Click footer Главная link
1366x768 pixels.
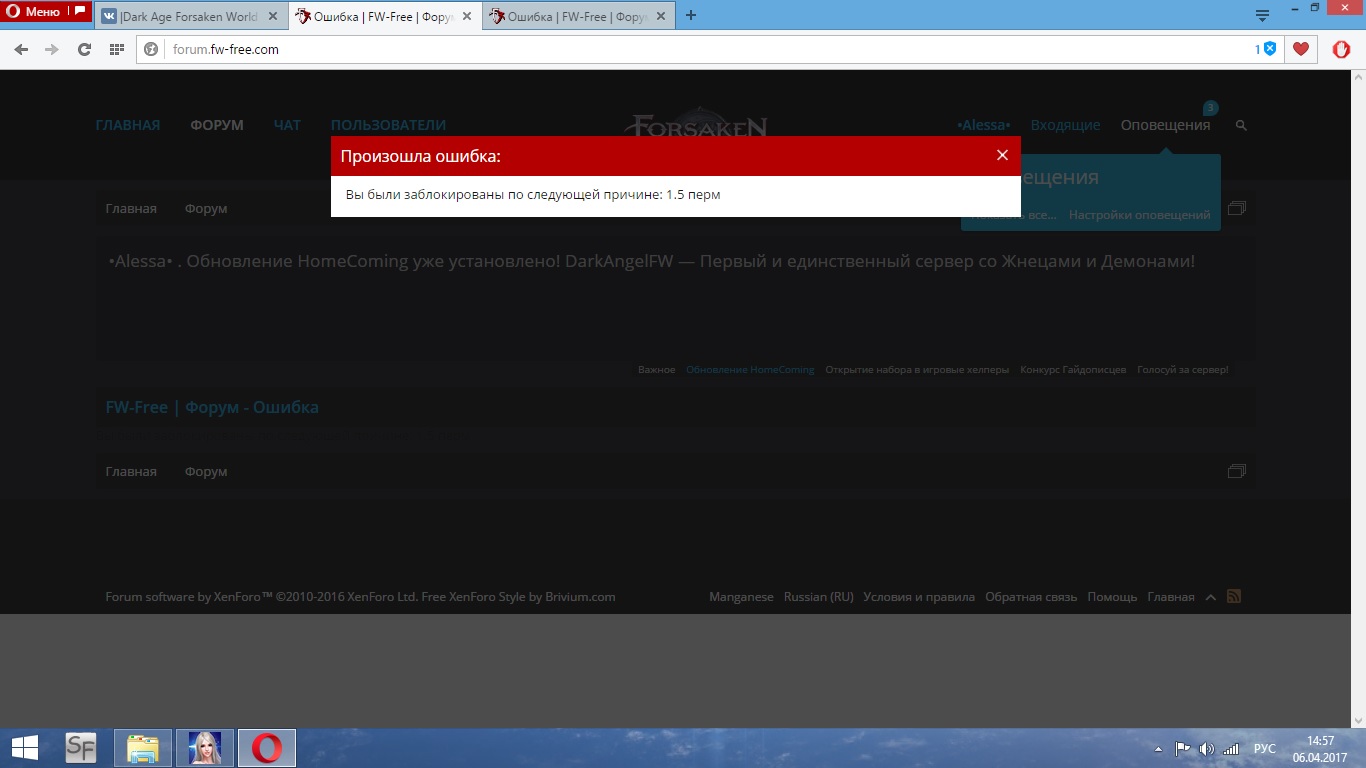click(x=1171, y=597)
